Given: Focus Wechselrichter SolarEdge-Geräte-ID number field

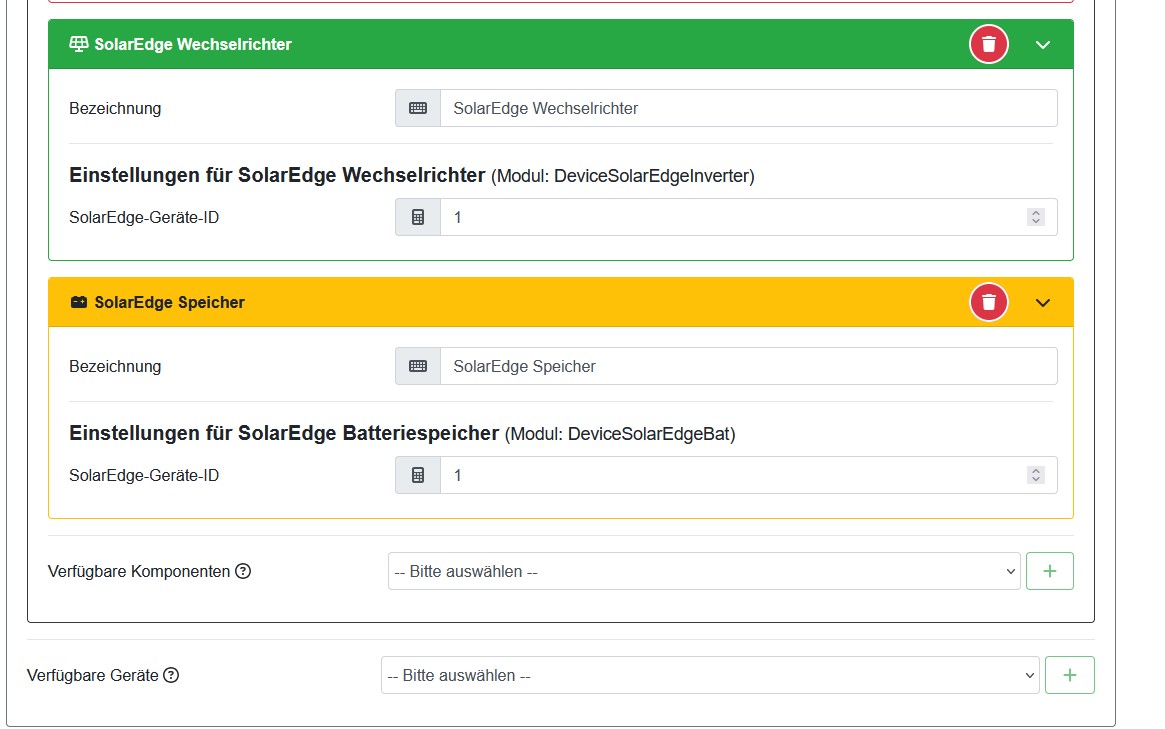Looking at the screenshot, I should [x=748, y=217].
